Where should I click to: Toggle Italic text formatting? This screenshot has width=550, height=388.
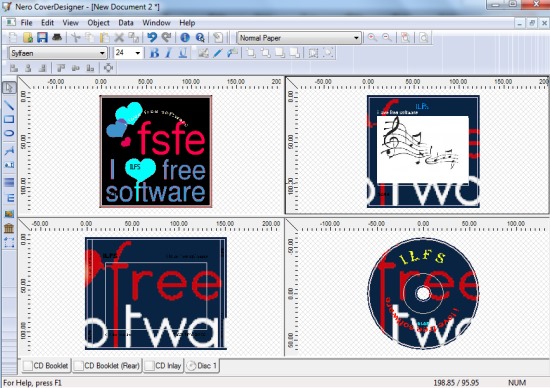[168, 53]
